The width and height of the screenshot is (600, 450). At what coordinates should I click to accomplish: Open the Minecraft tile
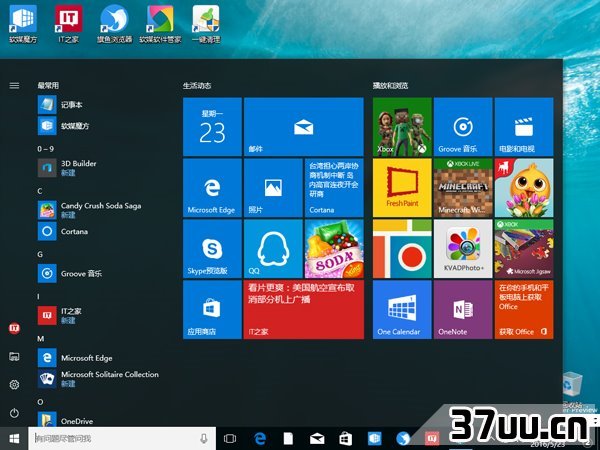click(x=463, y=188)
